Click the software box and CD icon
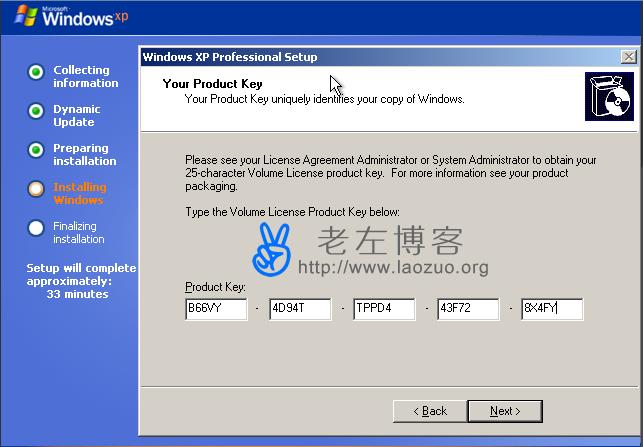This screenshot has width=643, height=447. 609,97
